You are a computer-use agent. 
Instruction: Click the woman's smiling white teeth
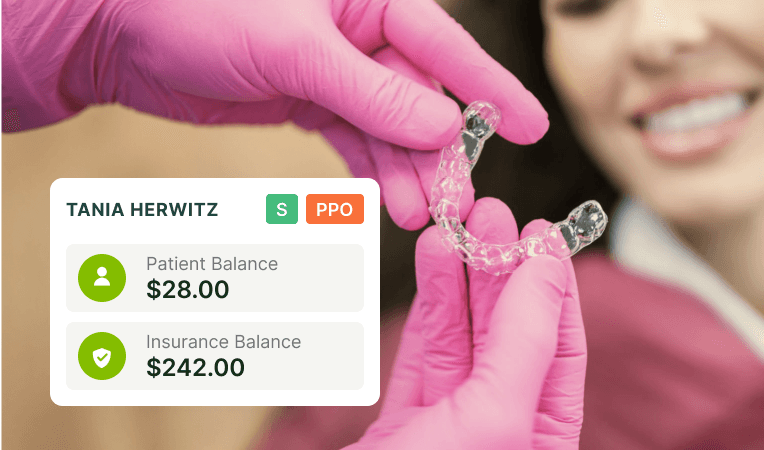click(697, 114)
